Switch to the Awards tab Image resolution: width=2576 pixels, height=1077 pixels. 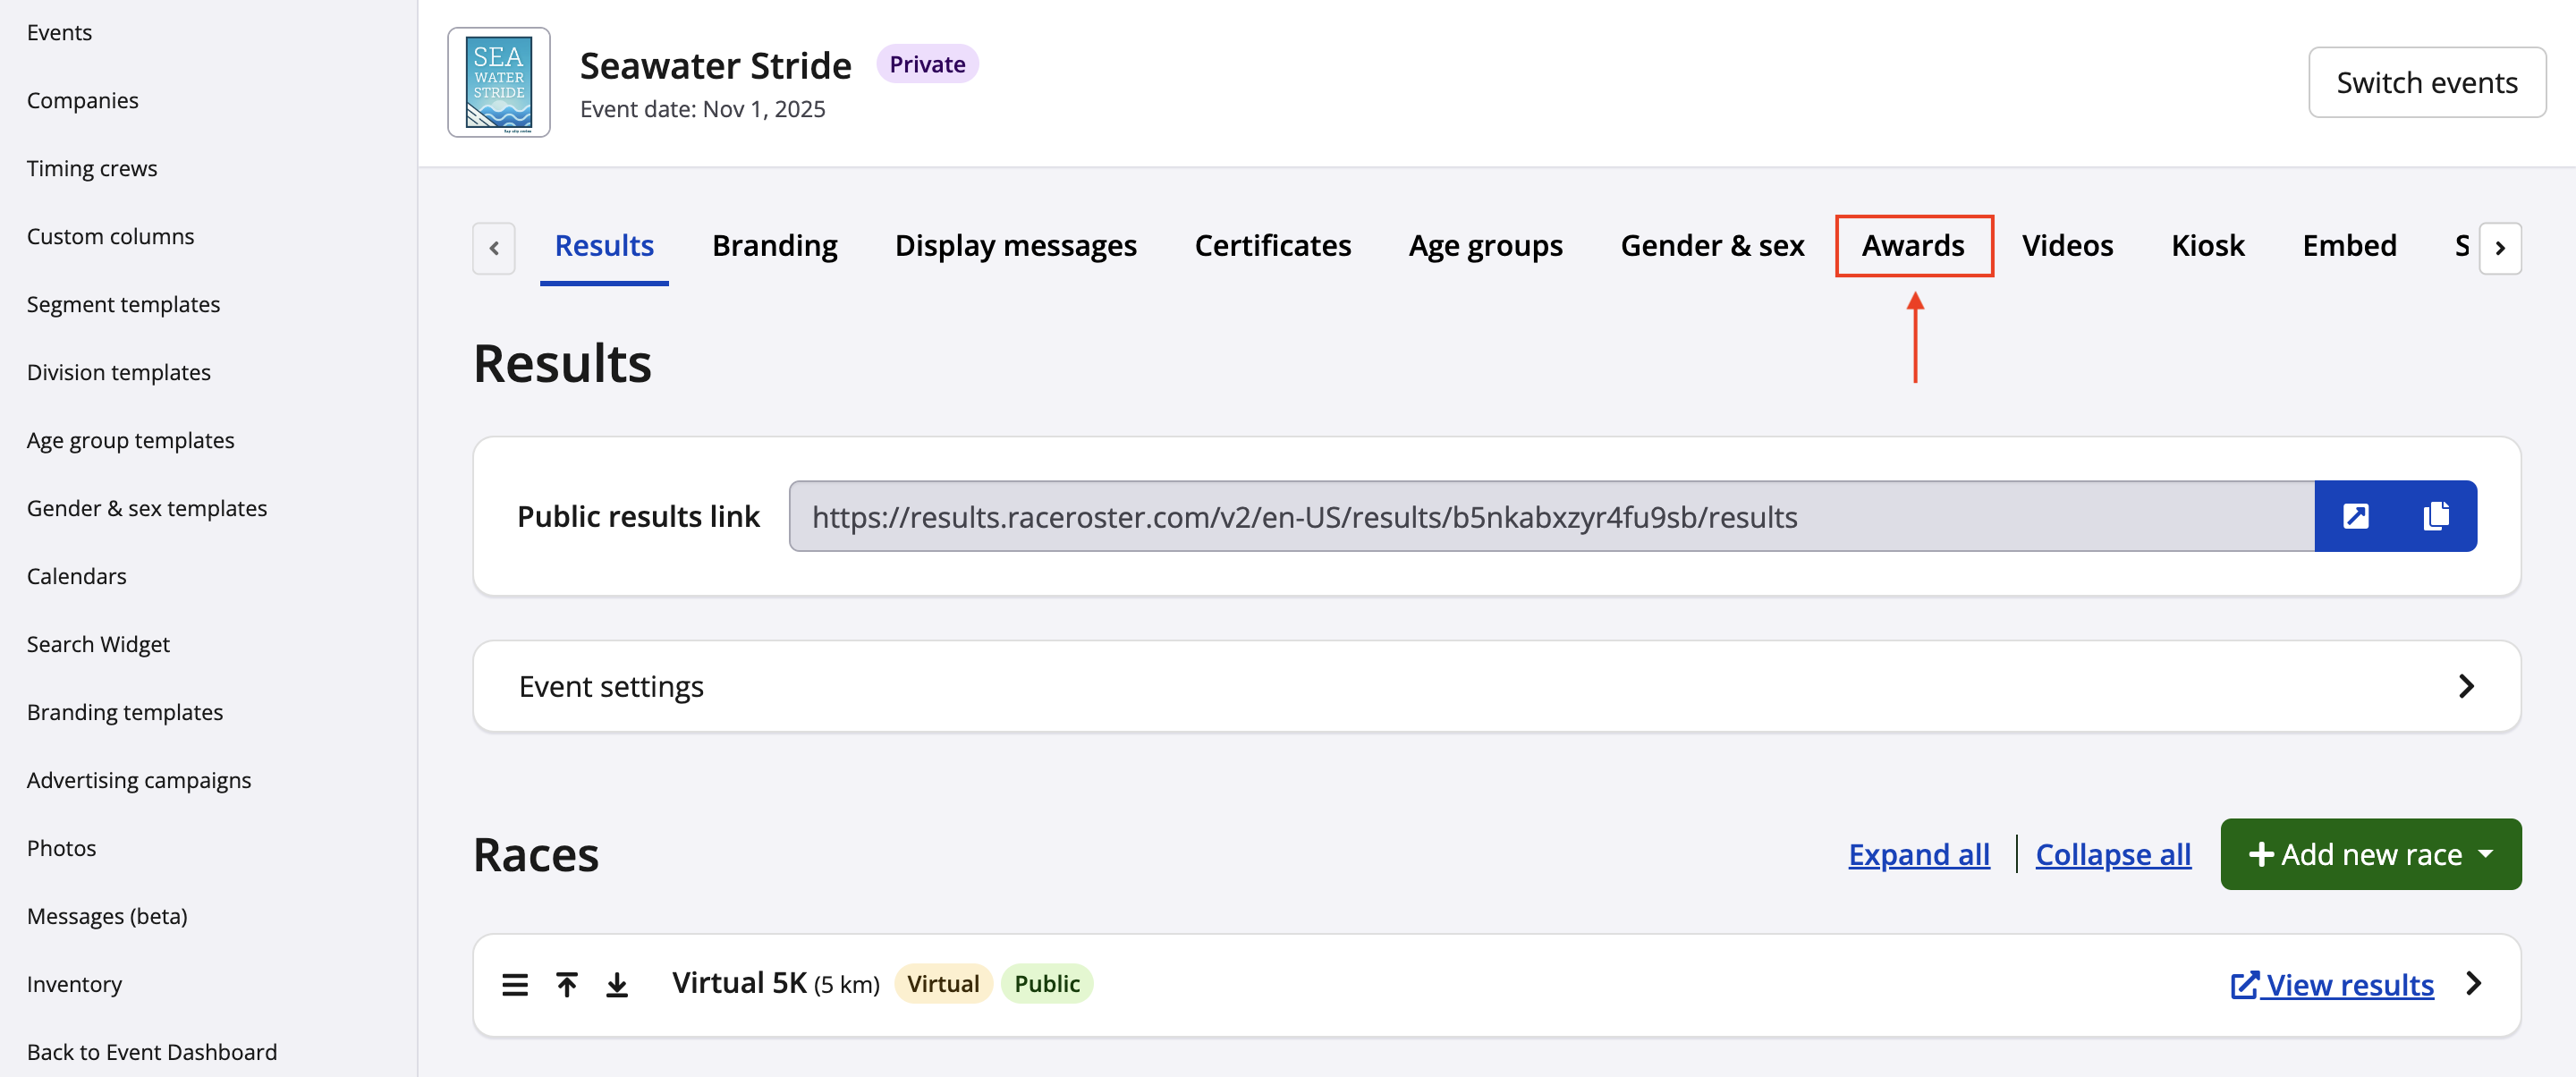(x=1912, y=246)
